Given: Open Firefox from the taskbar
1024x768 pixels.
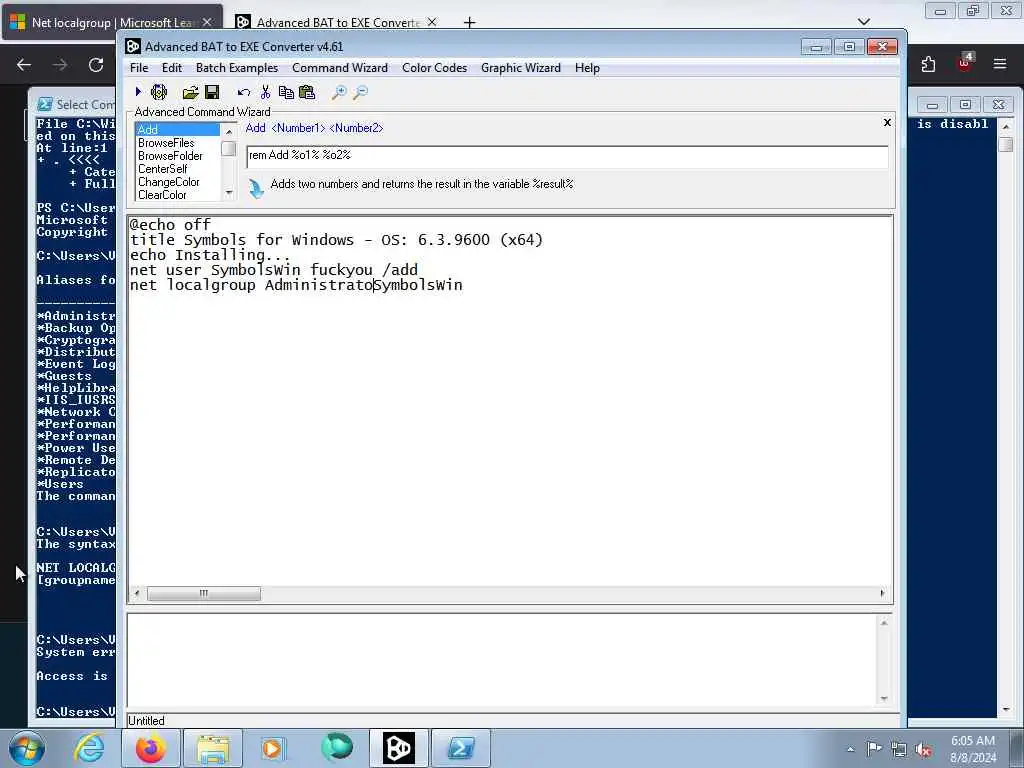Looking at the screenshot, I should 151,748.
